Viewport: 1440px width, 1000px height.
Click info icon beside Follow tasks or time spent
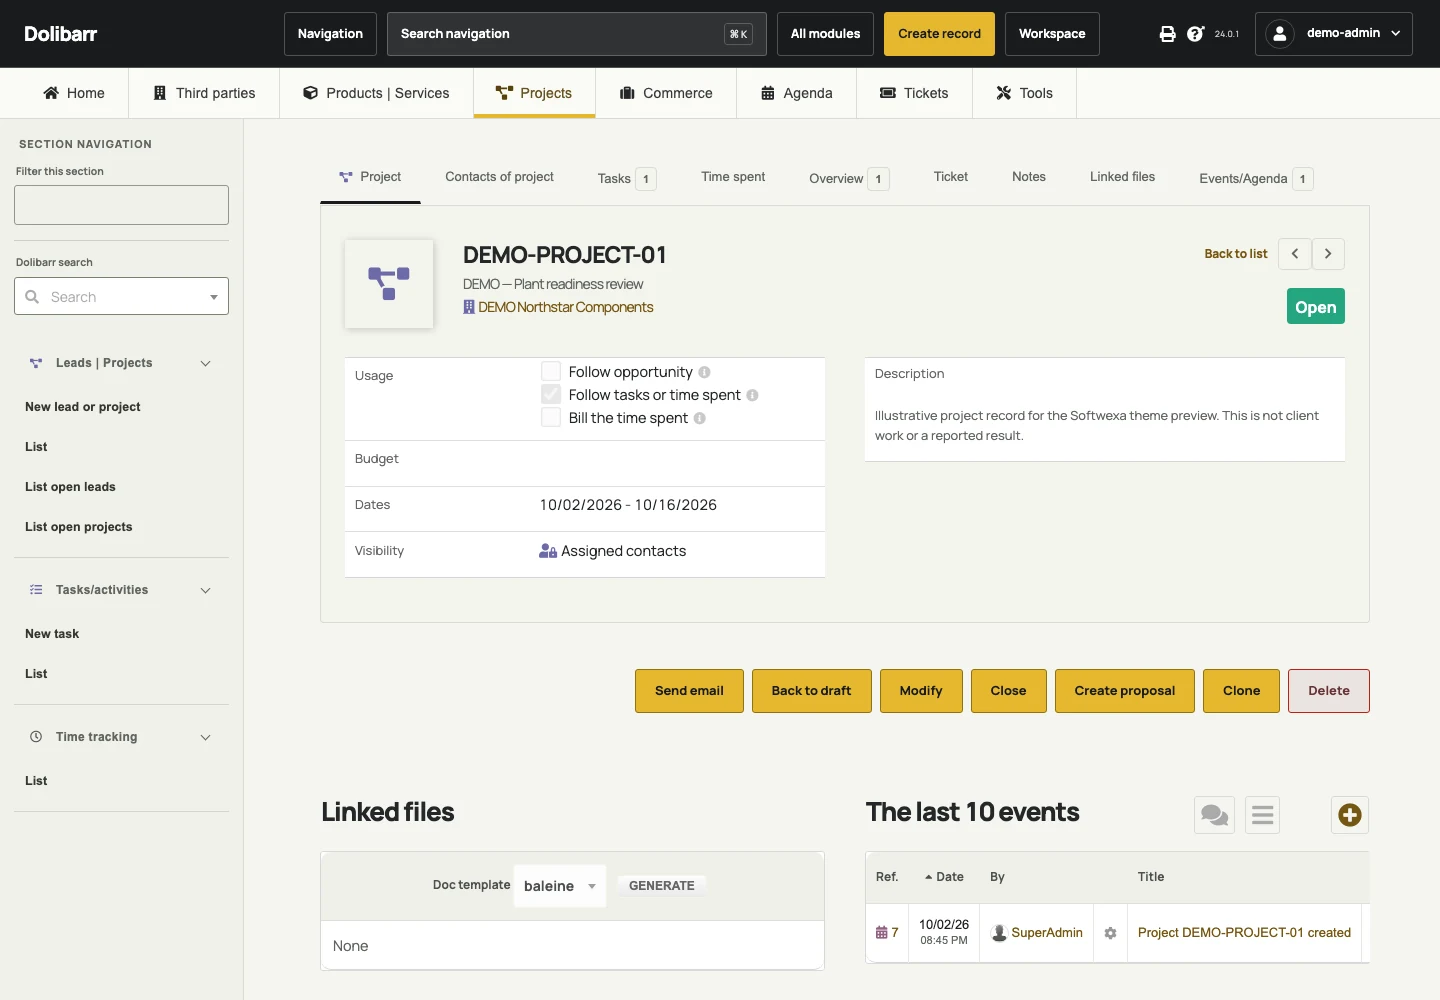[752, 395]
